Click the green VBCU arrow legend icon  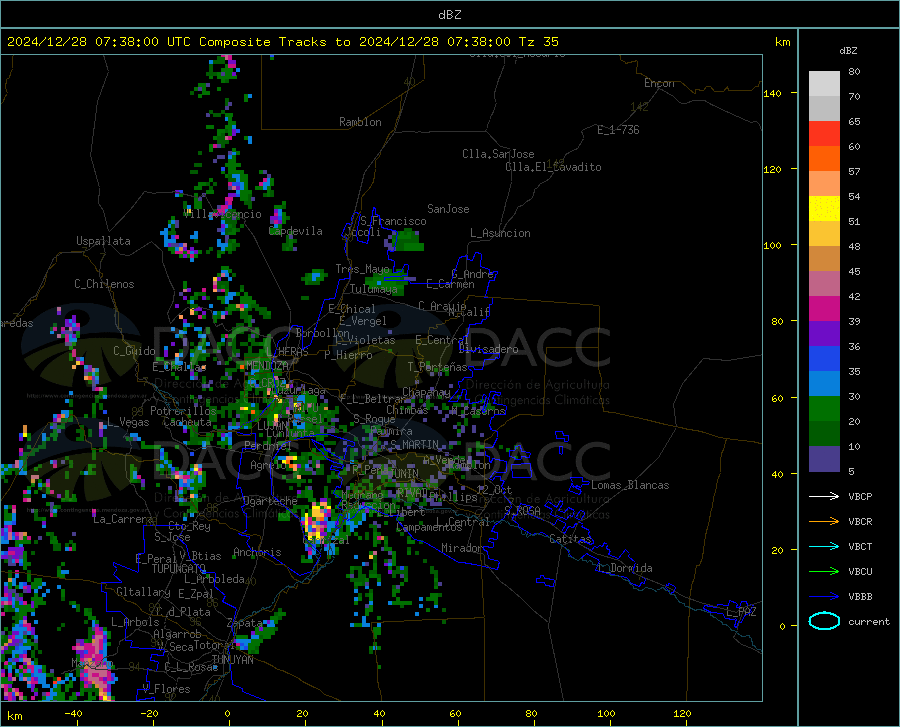point(824,571)
